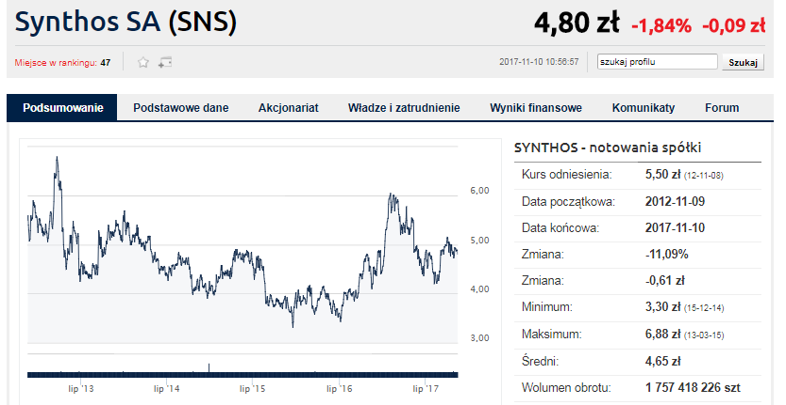Click the 2017-11-10 10:56:57 timestamp
The image size is (786, 405).
[x=539, y=62]
